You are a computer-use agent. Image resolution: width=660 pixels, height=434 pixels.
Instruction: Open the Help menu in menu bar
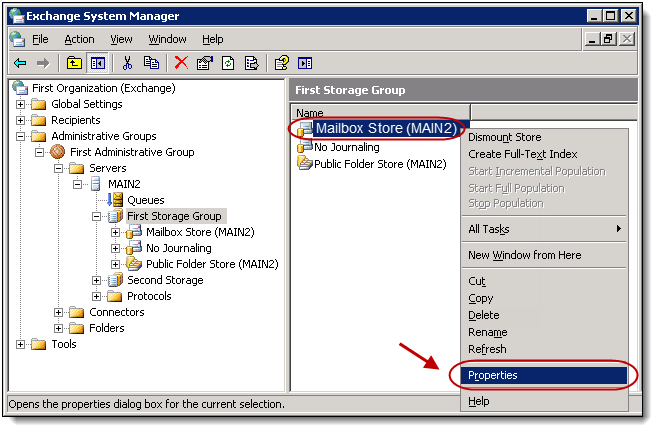click(213, 39)
